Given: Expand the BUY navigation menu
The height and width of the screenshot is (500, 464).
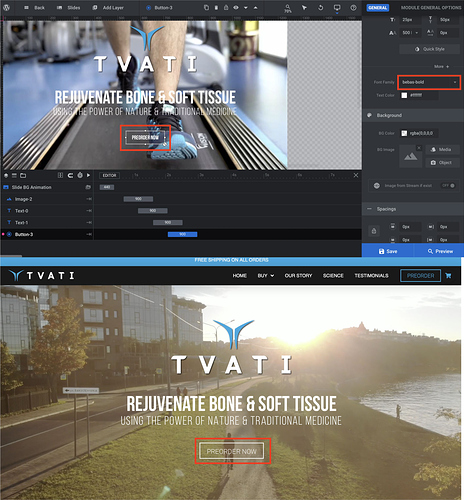Looking at the screenshot, I should [x=266, y=276].
